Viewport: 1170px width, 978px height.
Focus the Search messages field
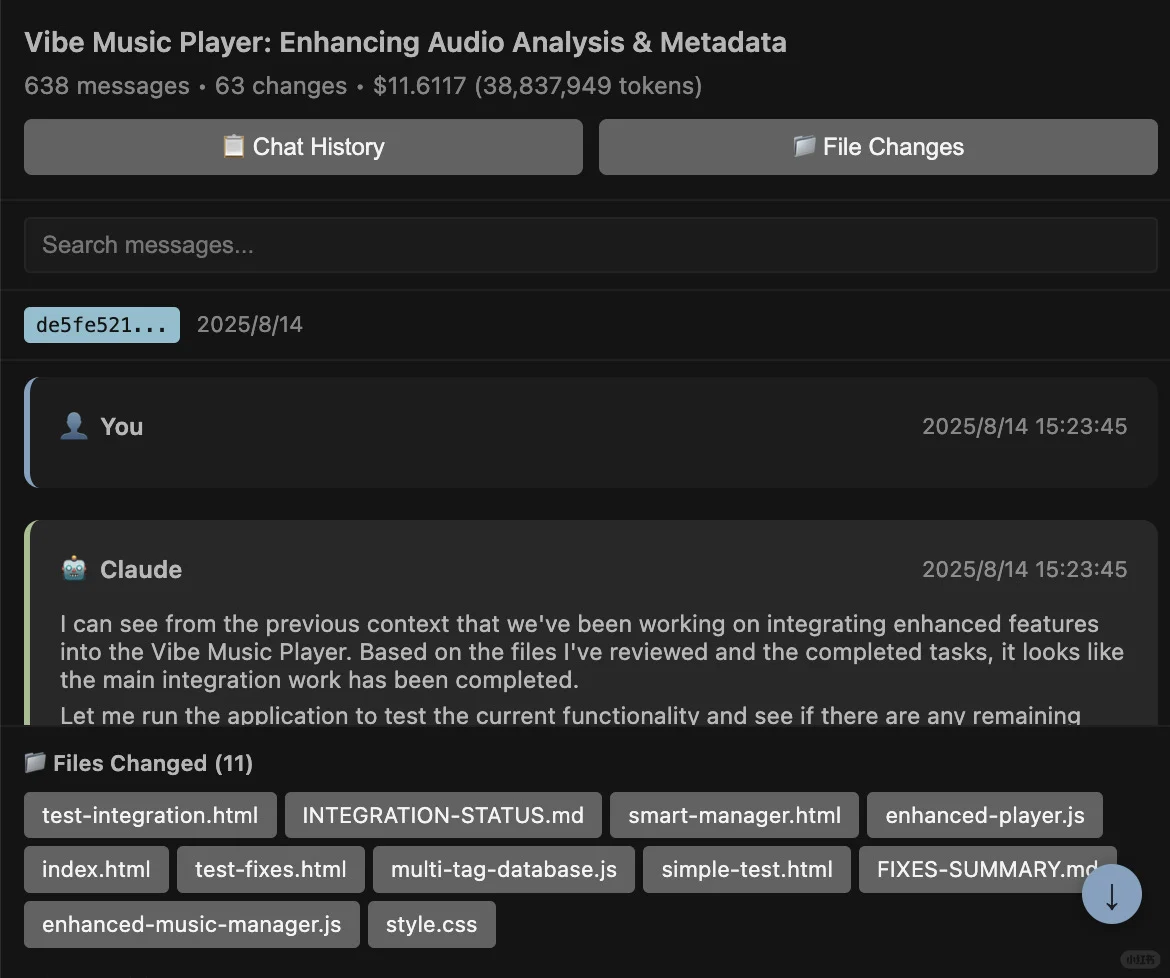click(x=590, y=245)
